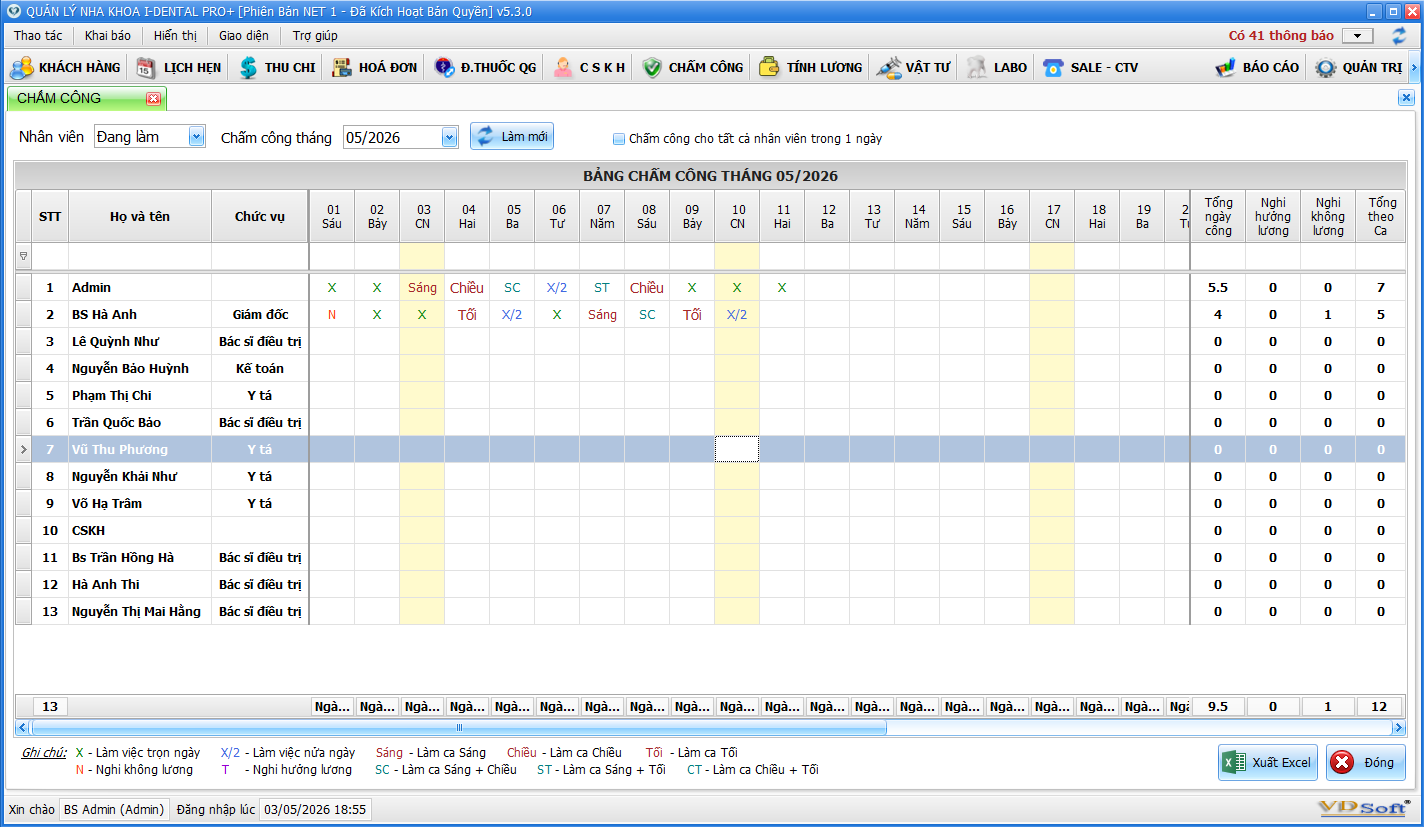Open the Trợ giúp menu
The height and width of the screenshot is (827, 1424).
click(x=315, y=35)
